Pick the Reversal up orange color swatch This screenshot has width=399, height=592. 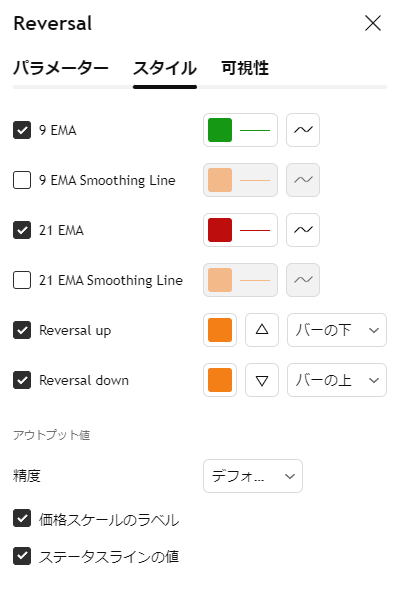[220, 330]
